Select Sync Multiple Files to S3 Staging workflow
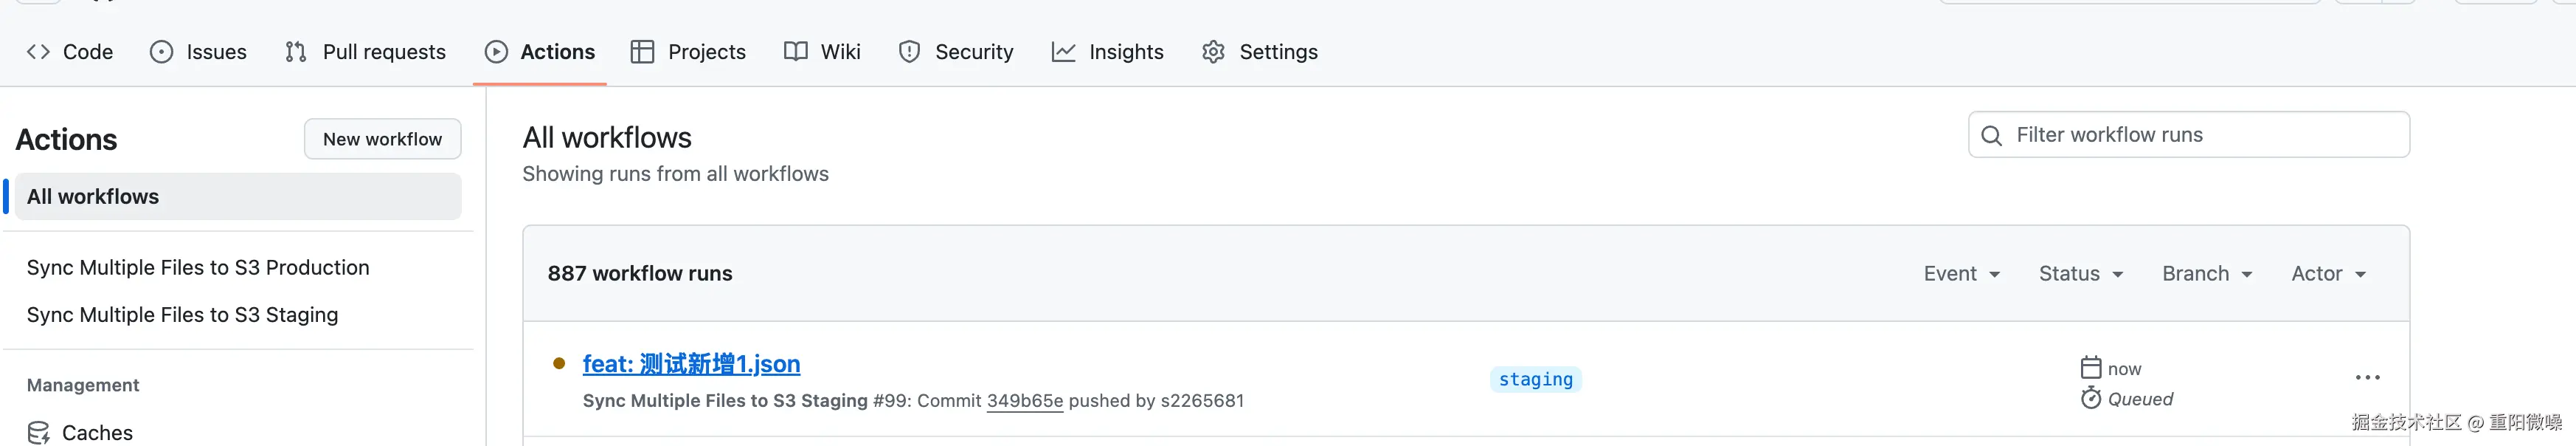Screen dimensions: 2576x446 pyautogui.click(x=182, y=315)
